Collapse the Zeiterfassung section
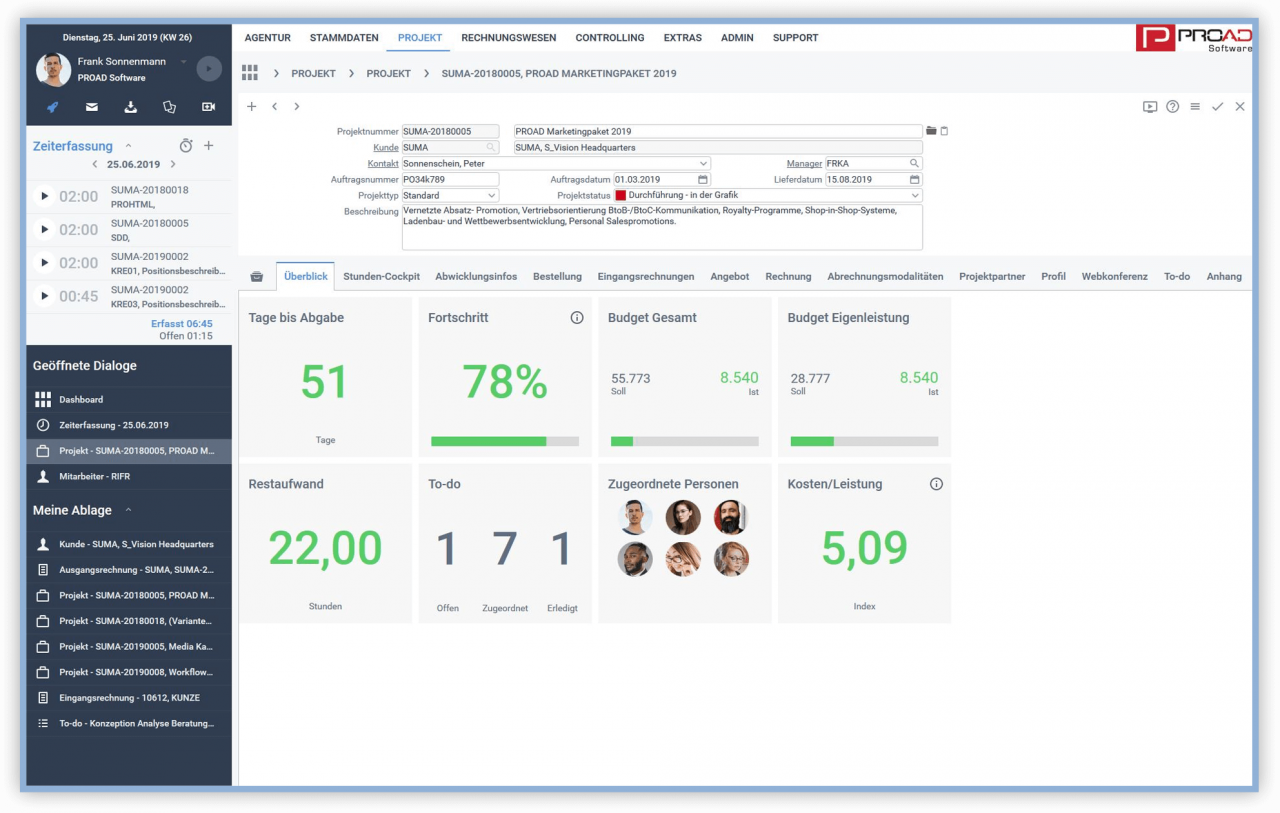The image size is (1280, 813). pyautogui.click(x=128, y=146)
